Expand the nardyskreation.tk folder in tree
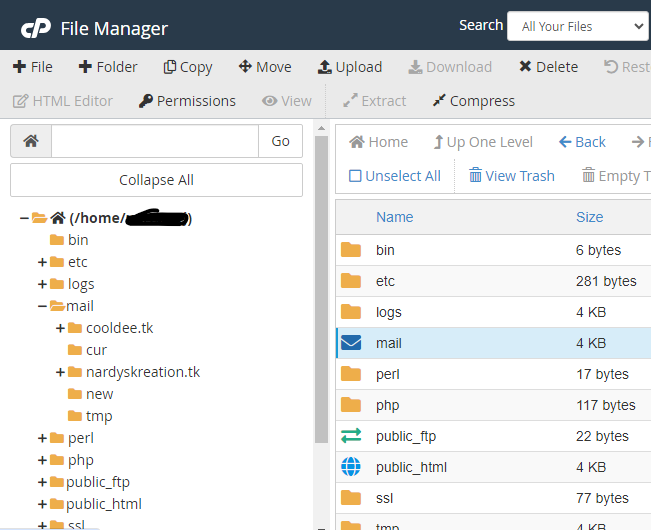The image size is (651, 530). [60, 372]
